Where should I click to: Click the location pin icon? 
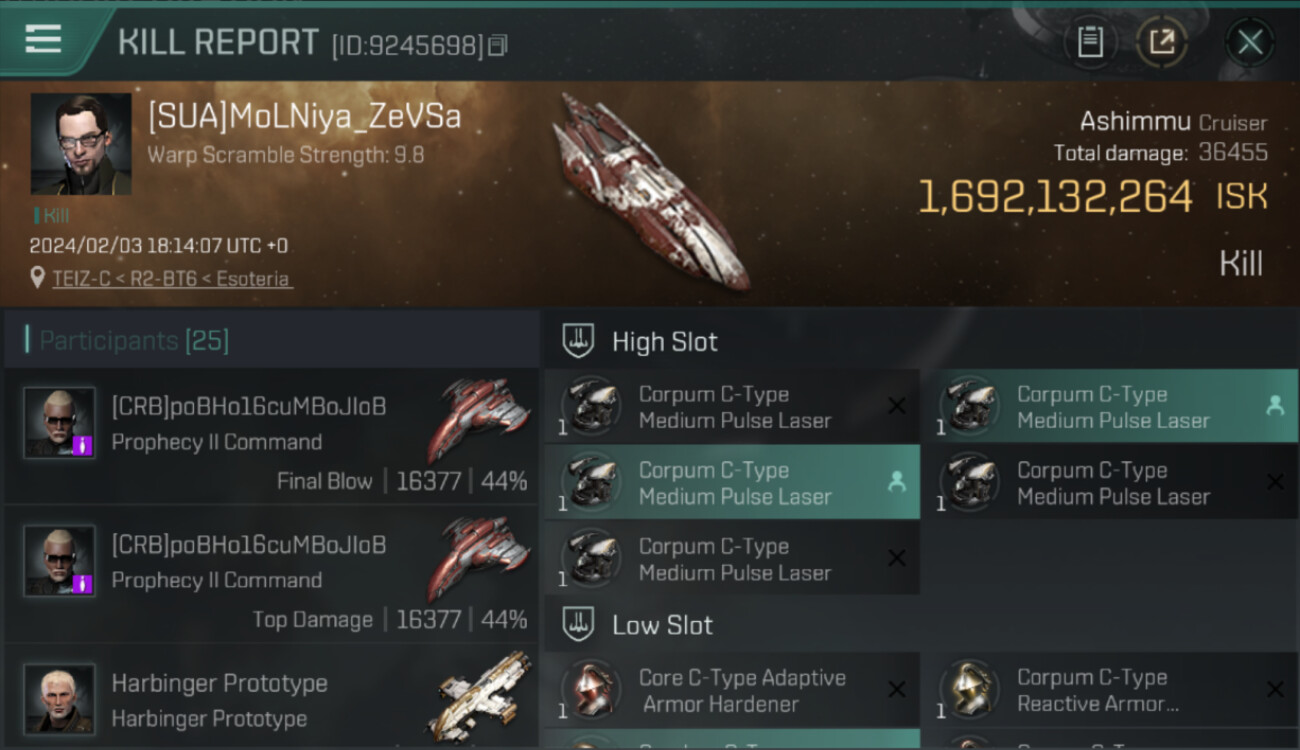(38, 278)
